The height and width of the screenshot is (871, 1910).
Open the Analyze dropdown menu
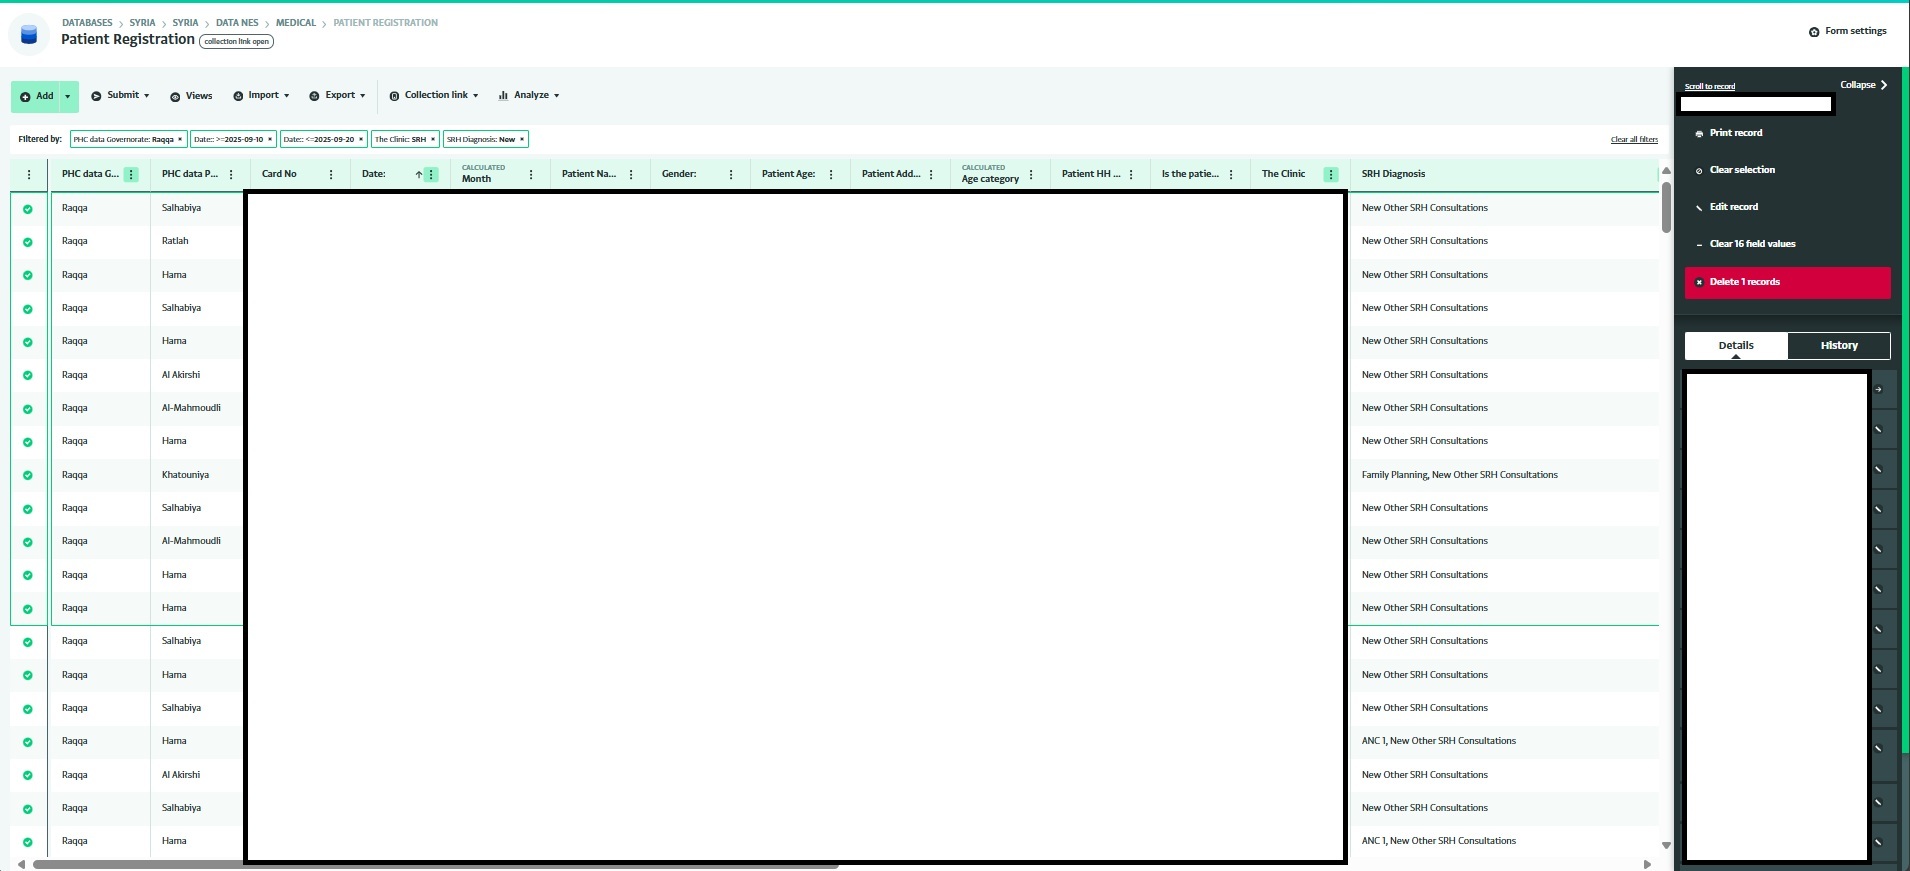coord(529,96)
